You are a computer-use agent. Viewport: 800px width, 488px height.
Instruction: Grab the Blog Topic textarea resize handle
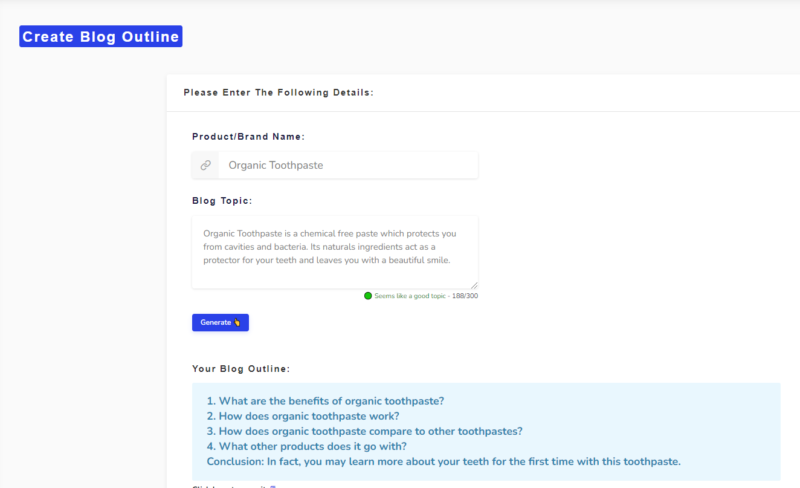[x=474, y=285]
